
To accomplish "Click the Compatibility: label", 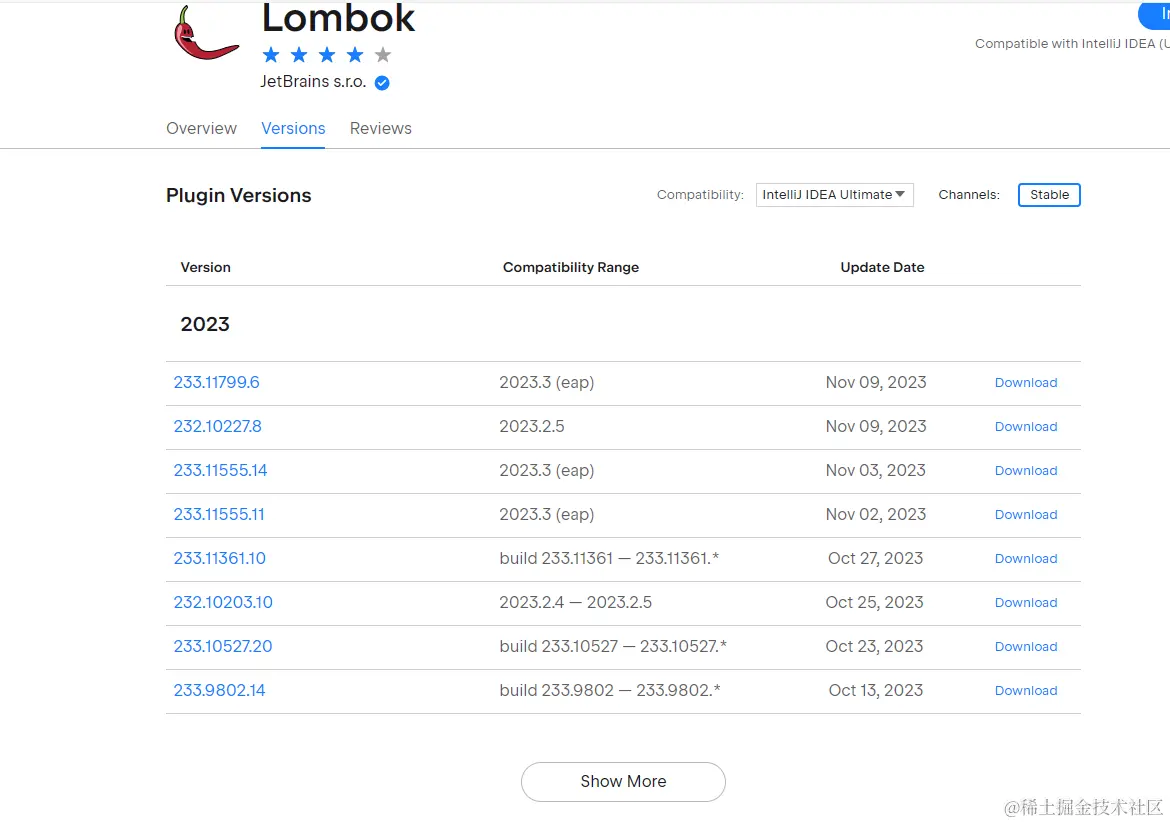I will (x=700, y=195).
